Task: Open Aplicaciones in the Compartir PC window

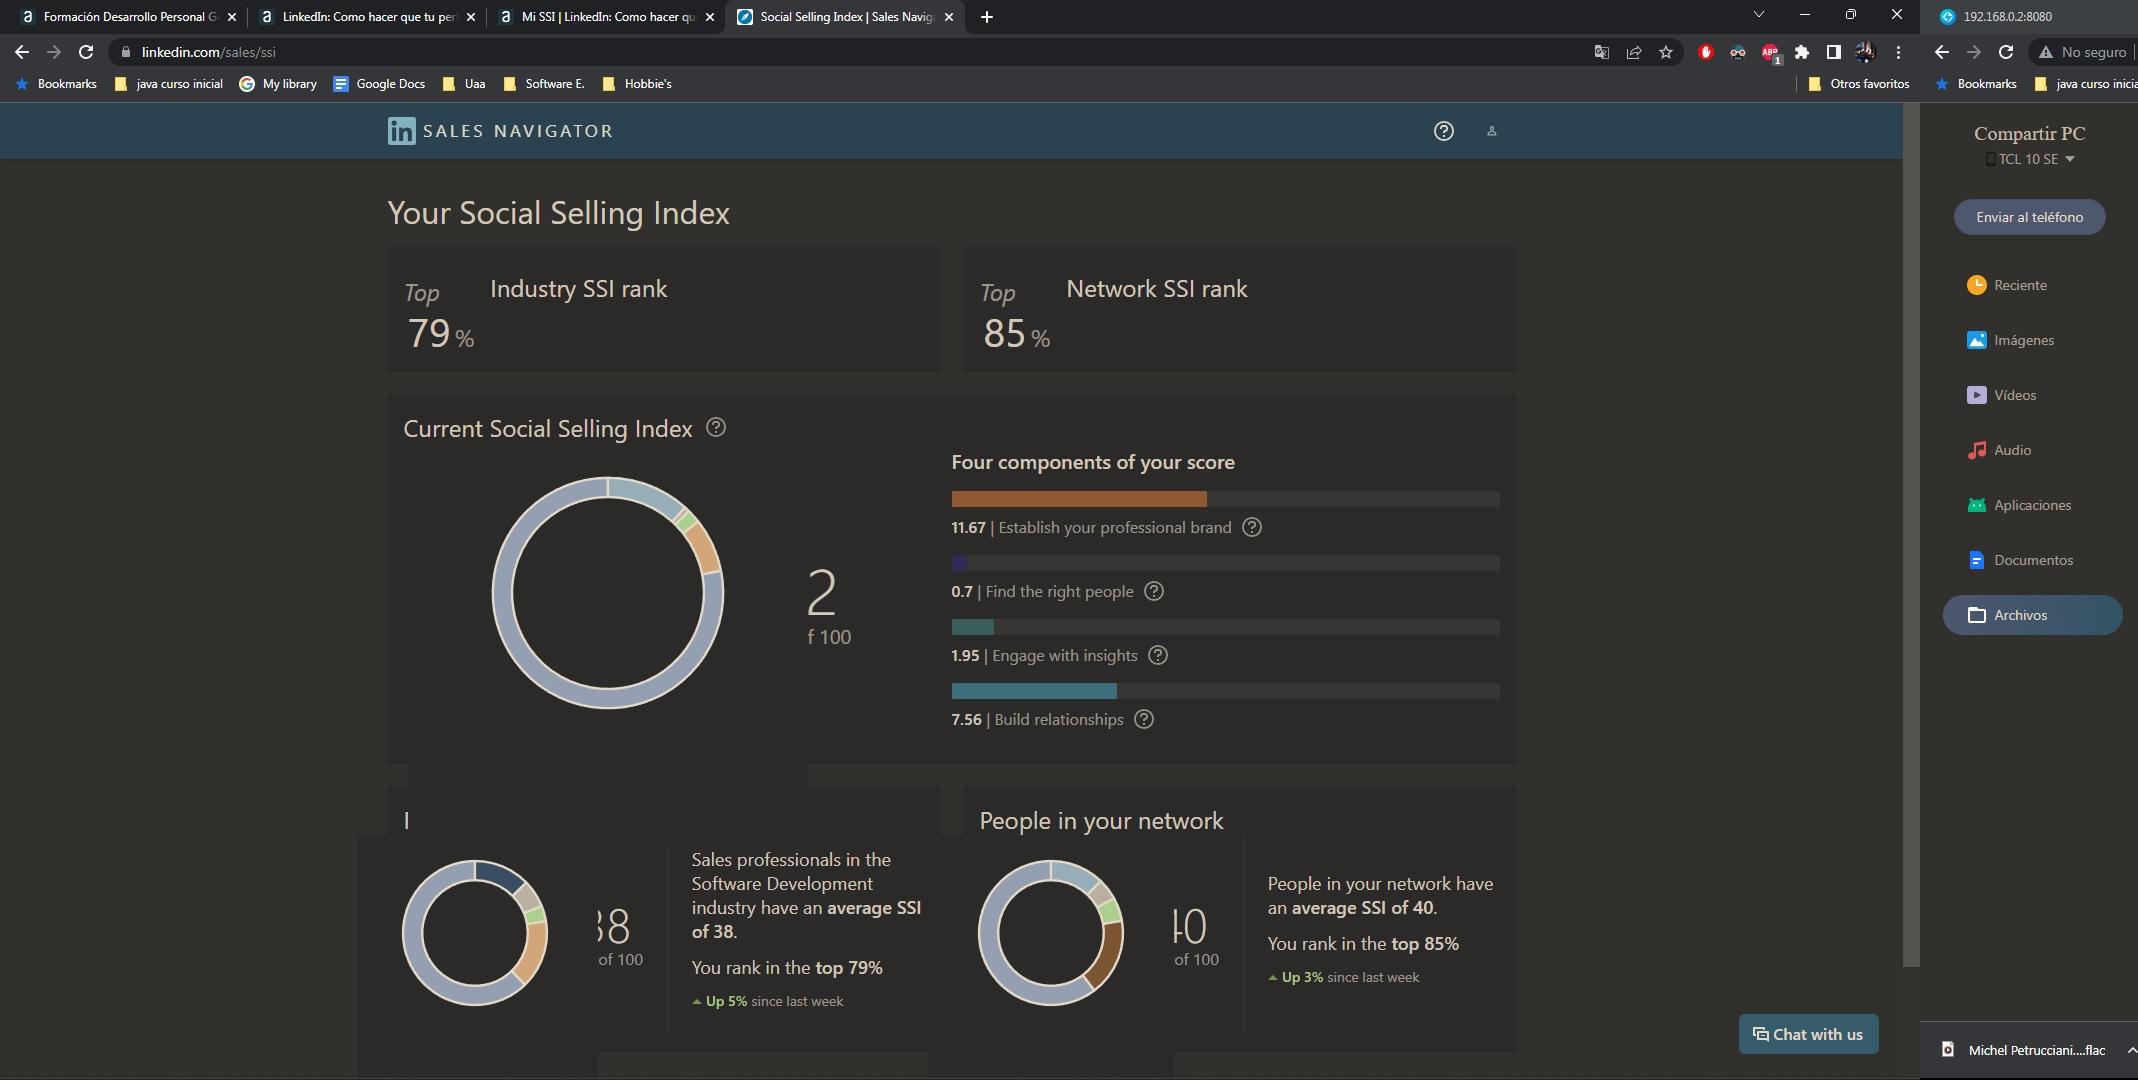Action: point(2020,505)
